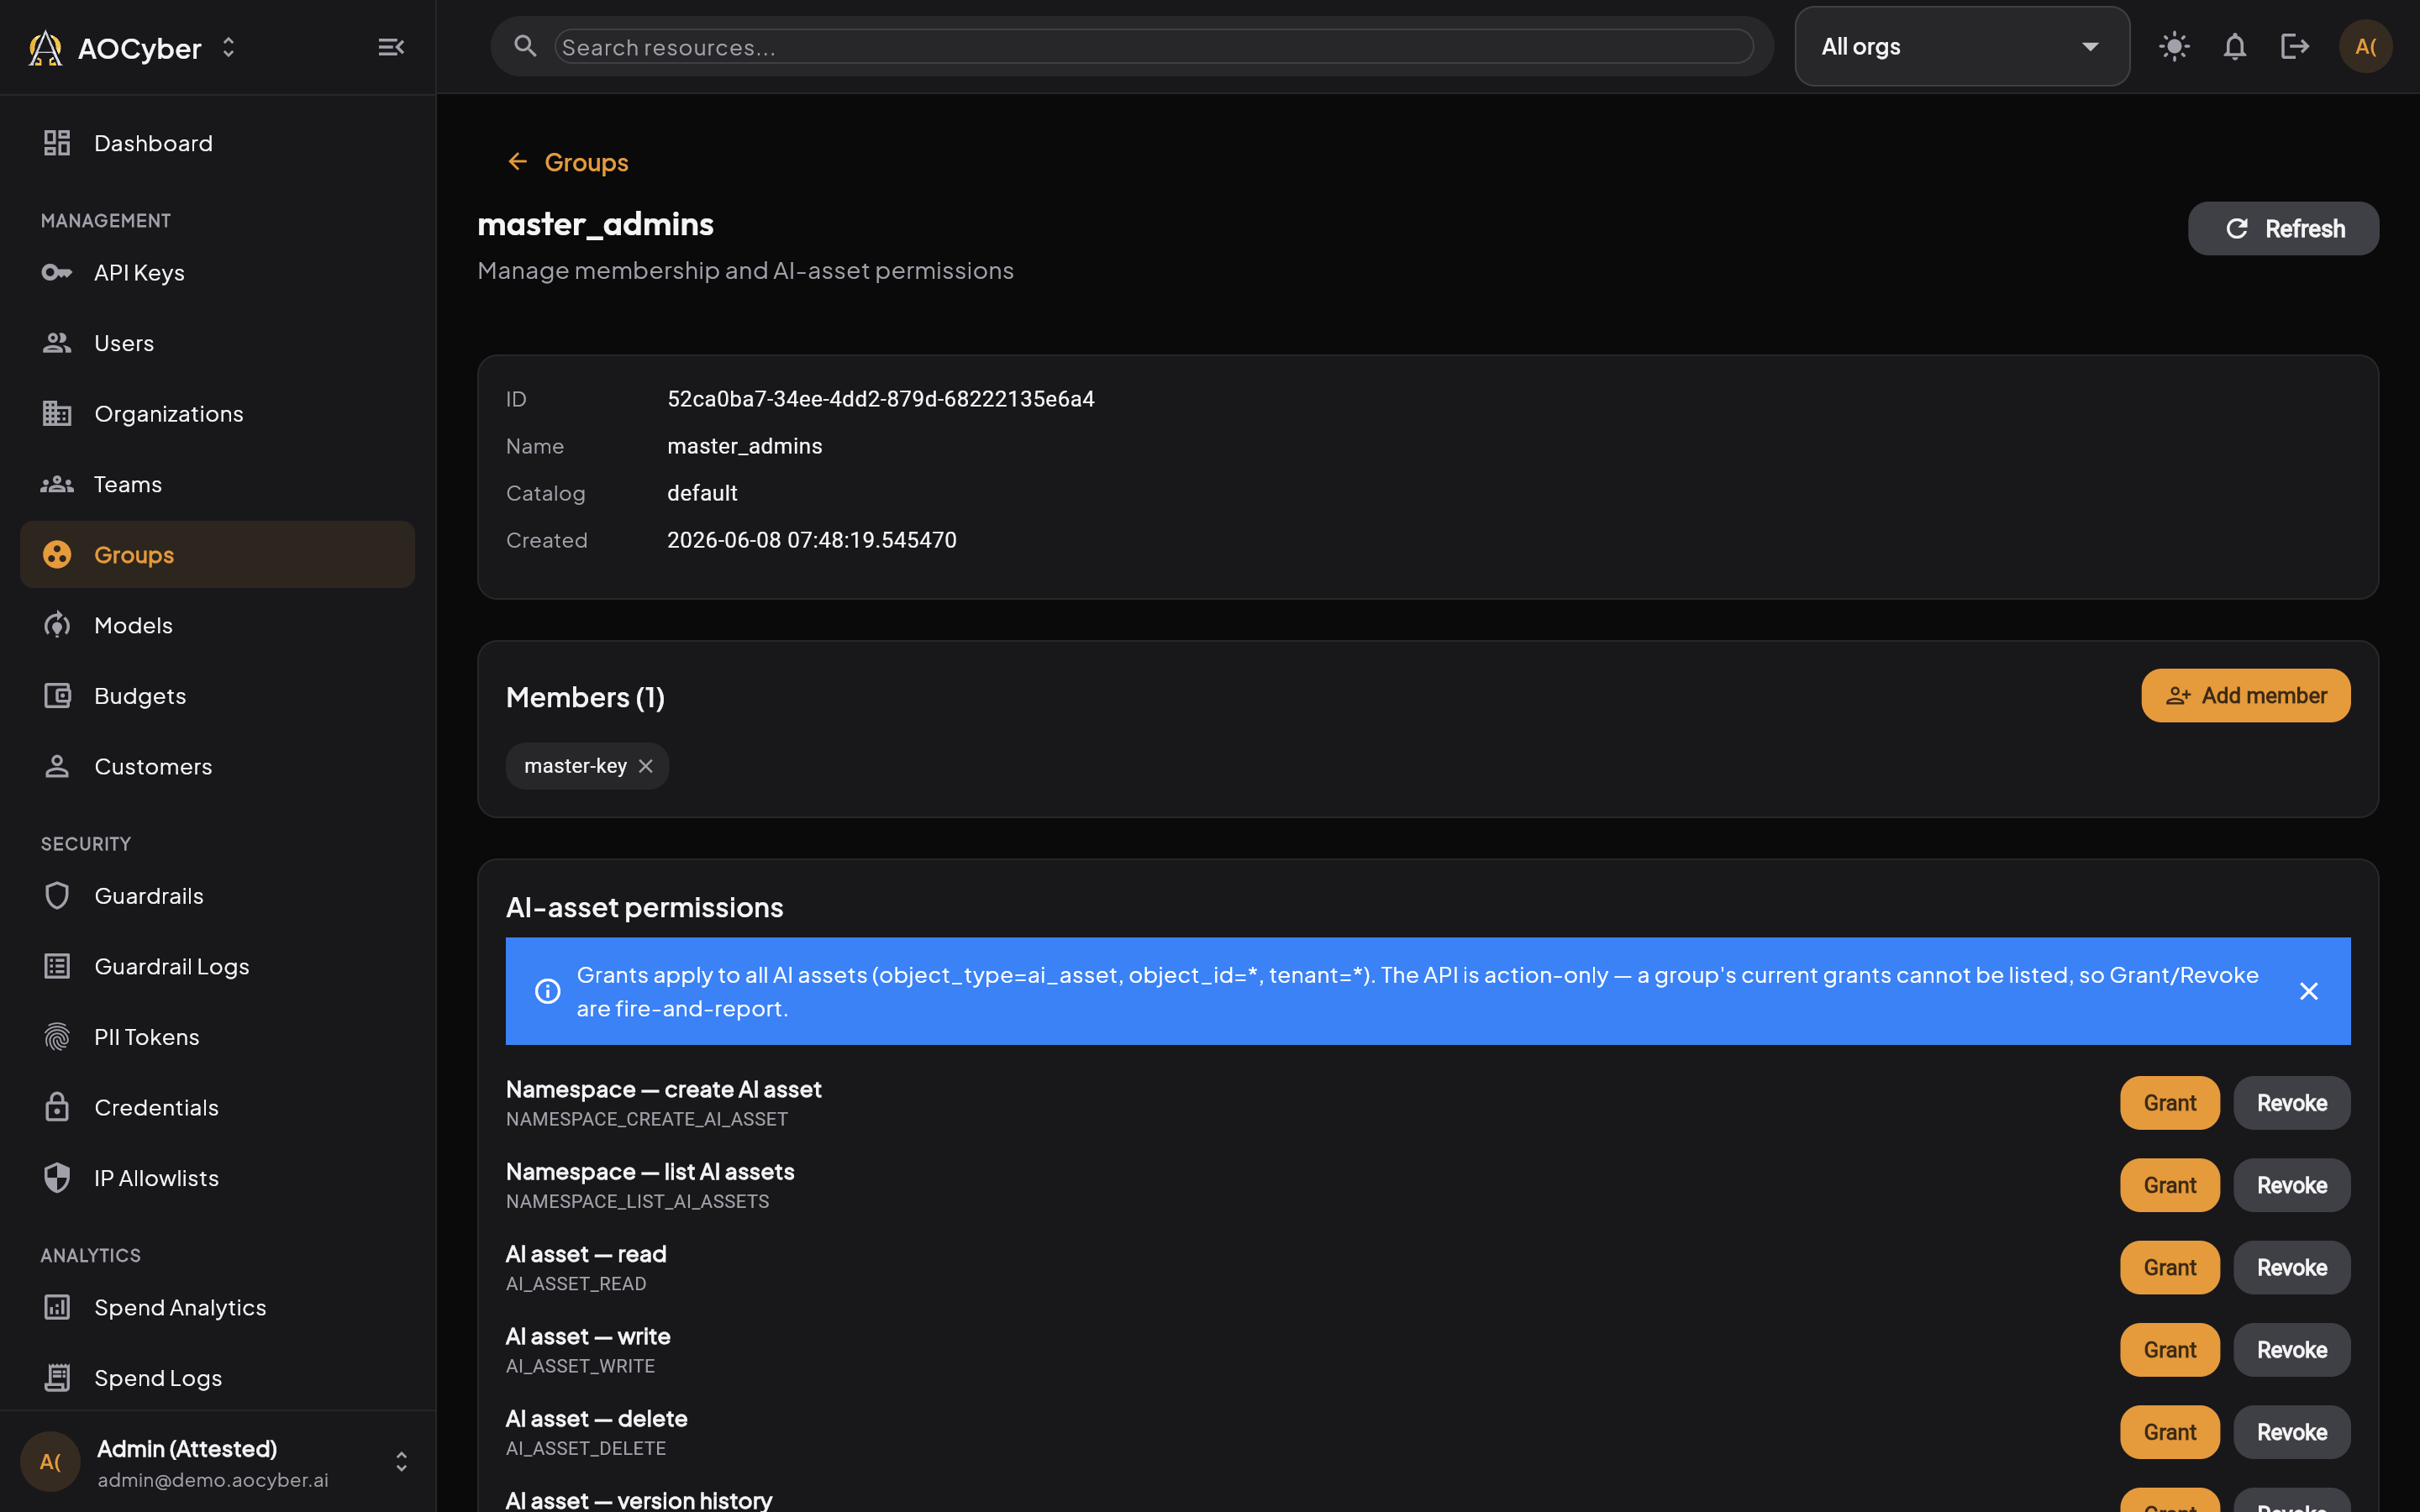View Spend Logs

tap(217, 1378)
